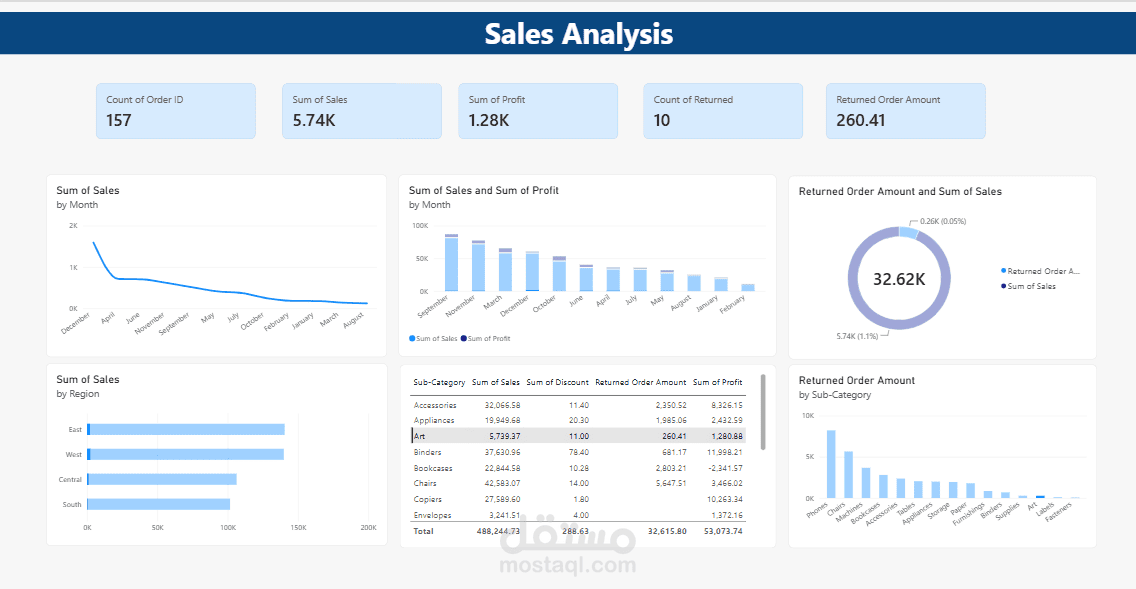This screenshot has height=589, width=1136.
Task: Click the Sum of Sales legend marker in the bar chart
Action: click(412, 338)
